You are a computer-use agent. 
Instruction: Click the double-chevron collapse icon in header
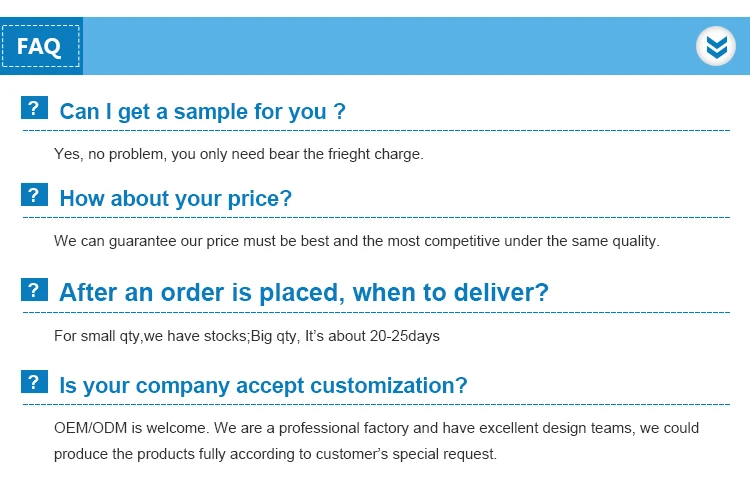pos(714,46)
